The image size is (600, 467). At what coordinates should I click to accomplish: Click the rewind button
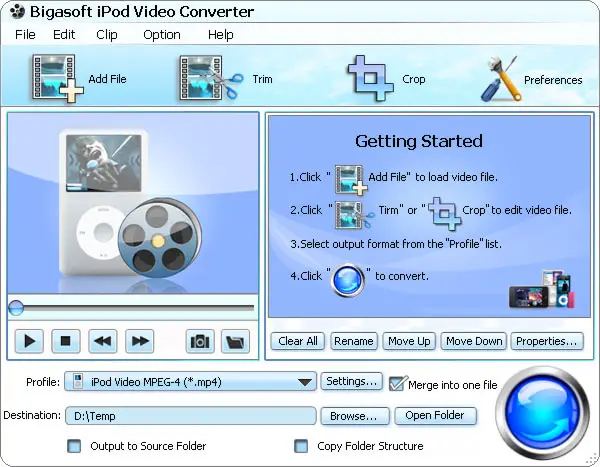(x=103, y=341)
